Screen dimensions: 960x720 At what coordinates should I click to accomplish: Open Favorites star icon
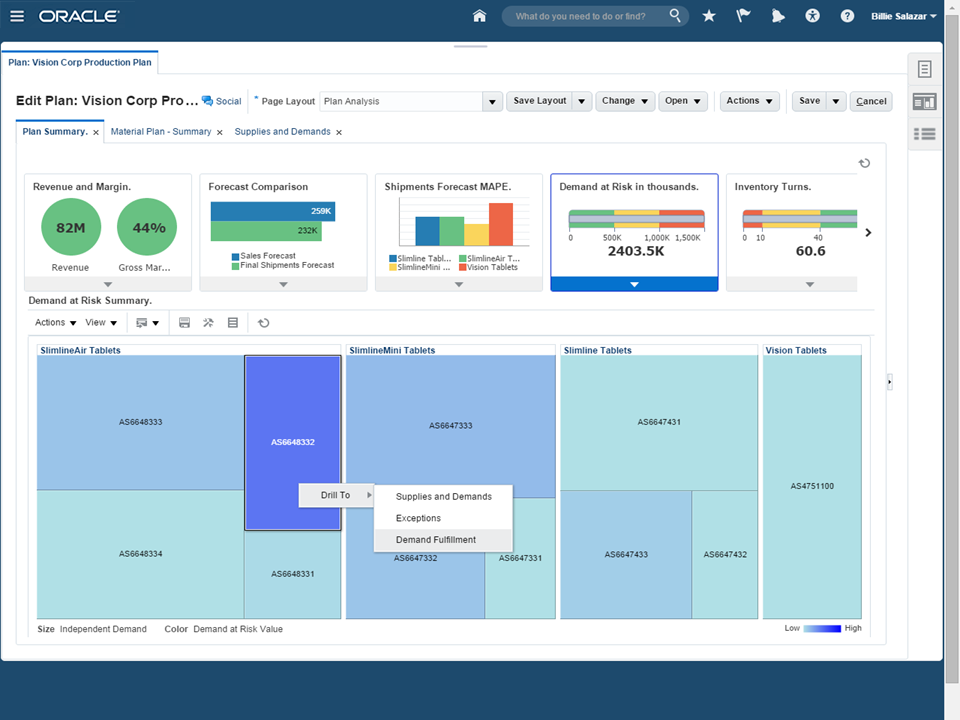tap(709, 16)
